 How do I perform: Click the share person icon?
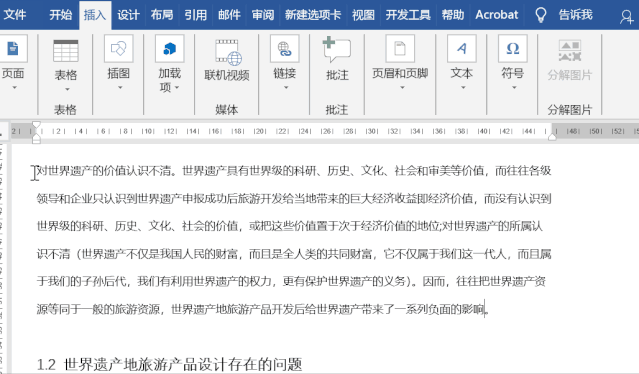click(626, 16)
